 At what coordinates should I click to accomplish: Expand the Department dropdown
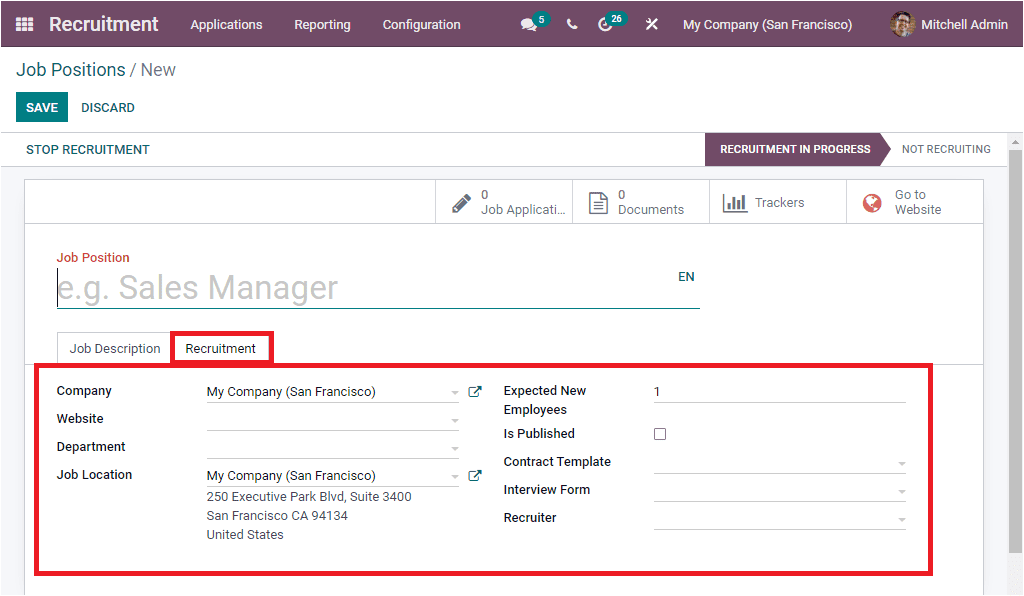(455, 447)
